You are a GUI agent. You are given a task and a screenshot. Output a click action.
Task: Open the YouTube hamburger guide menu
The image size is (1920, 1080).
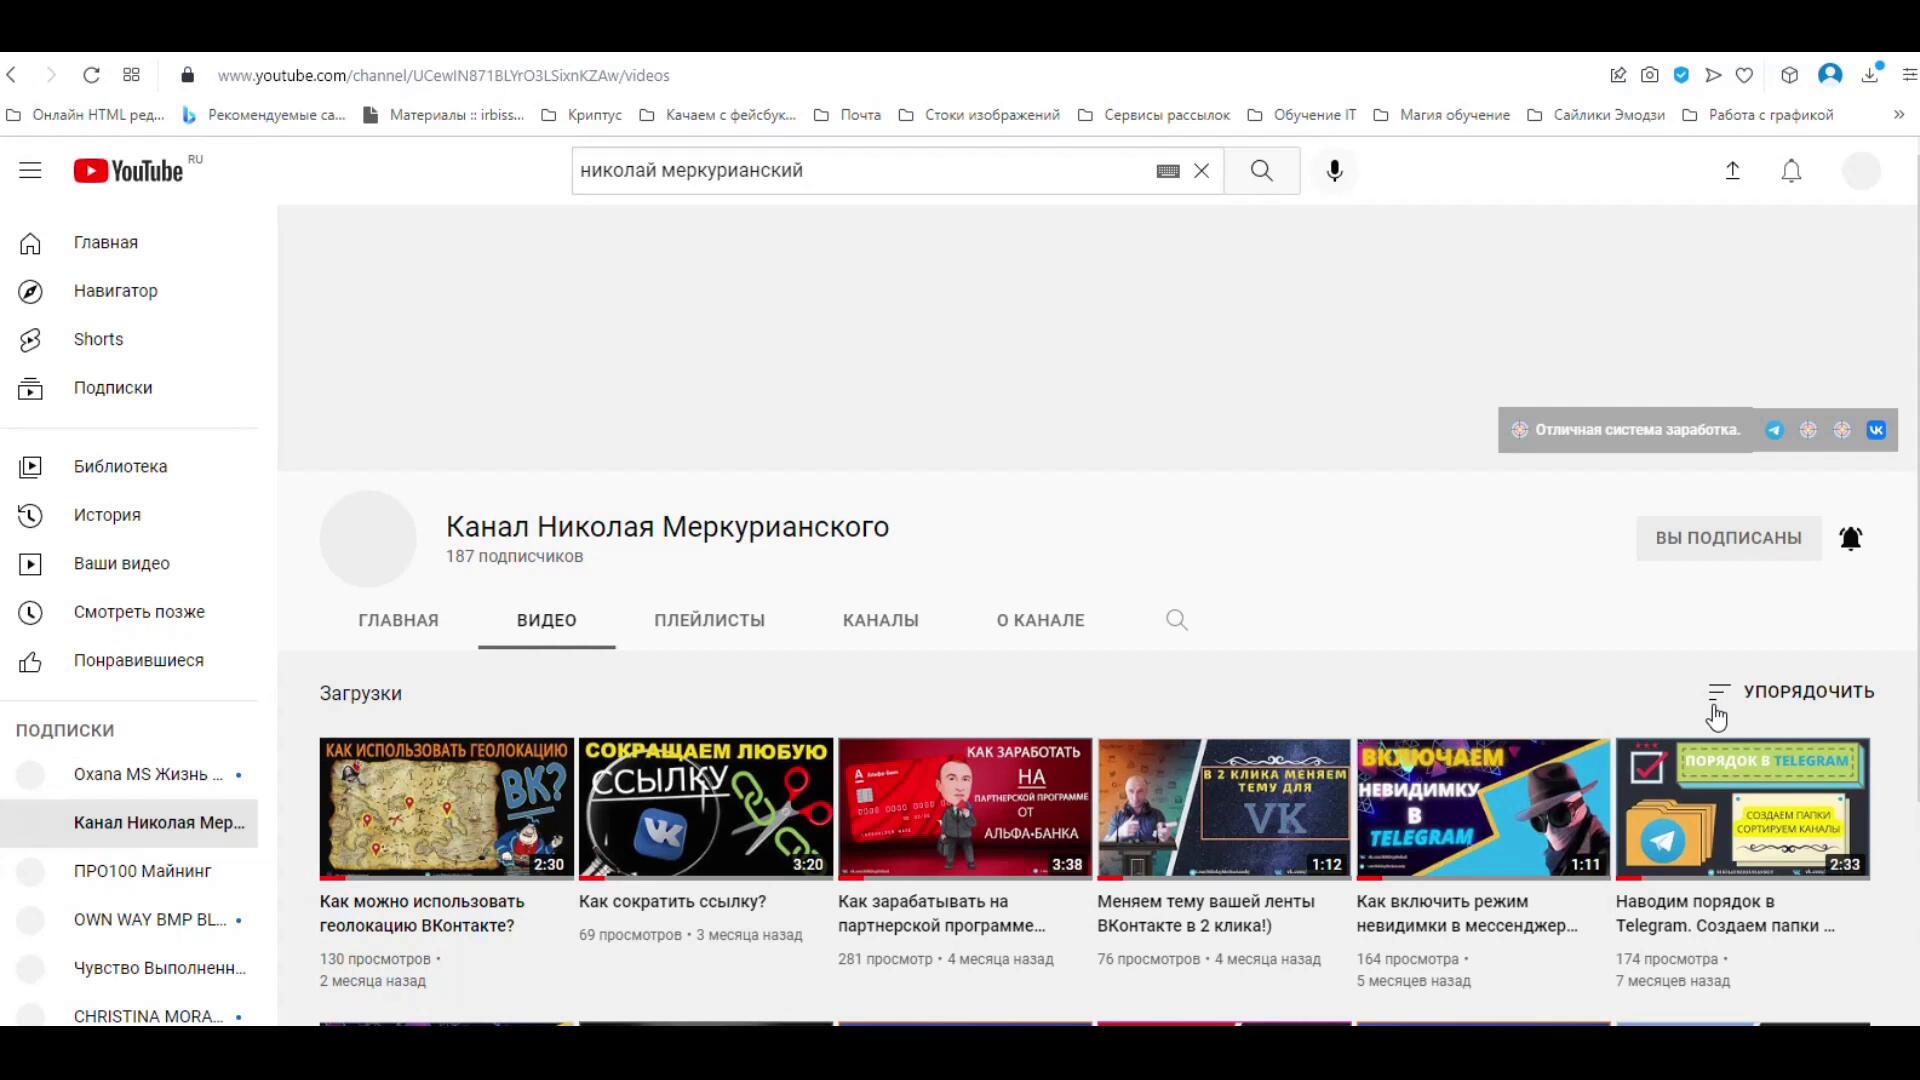(x=30, y=171)
